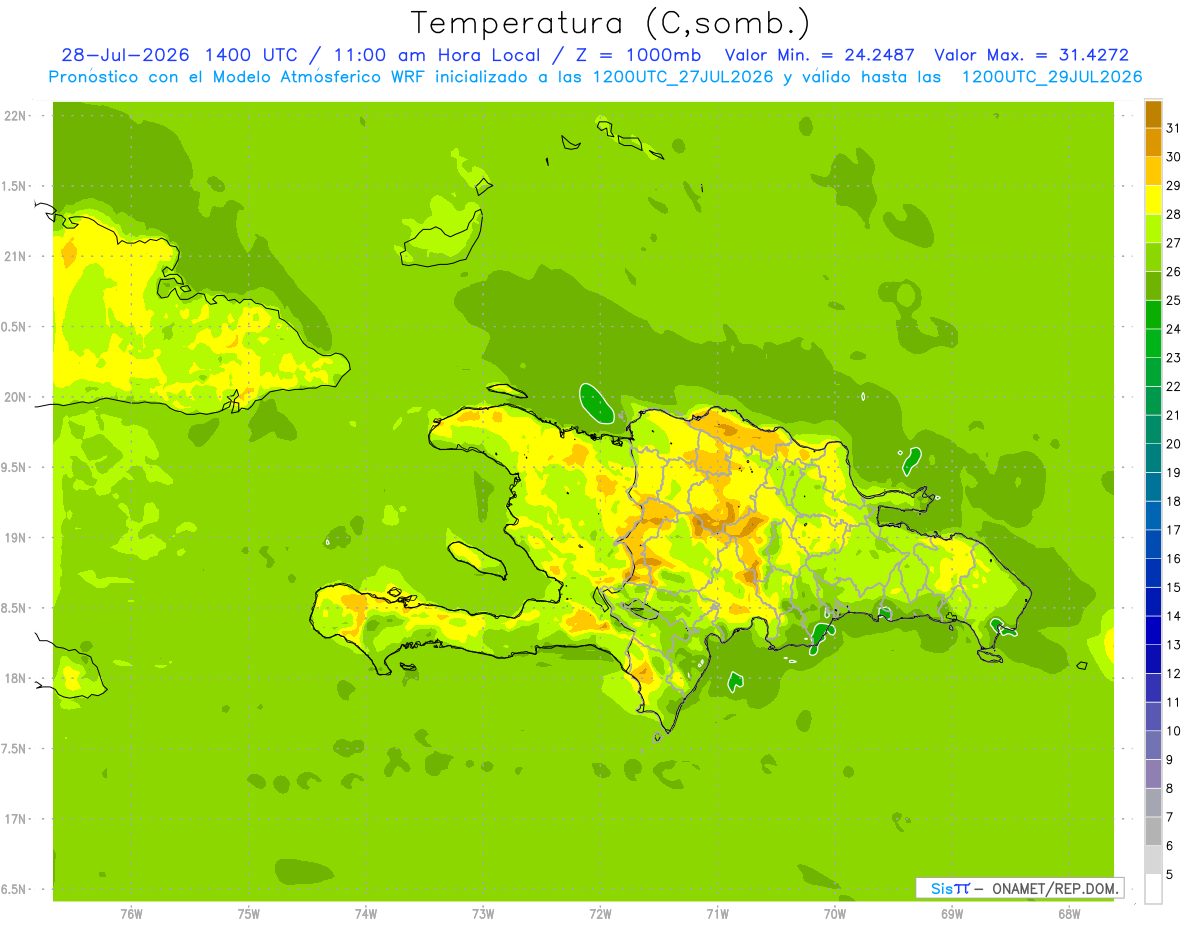The image size is (1200, 927).
Task: Click the "19N" latitude axis label
Action: [16, 538]
